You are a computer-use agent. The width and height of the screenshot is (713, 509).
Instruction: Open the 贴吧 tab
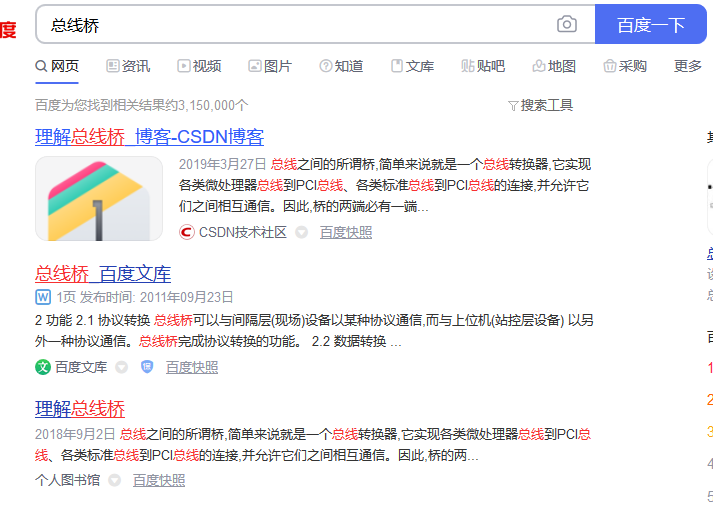coord(483,66)
